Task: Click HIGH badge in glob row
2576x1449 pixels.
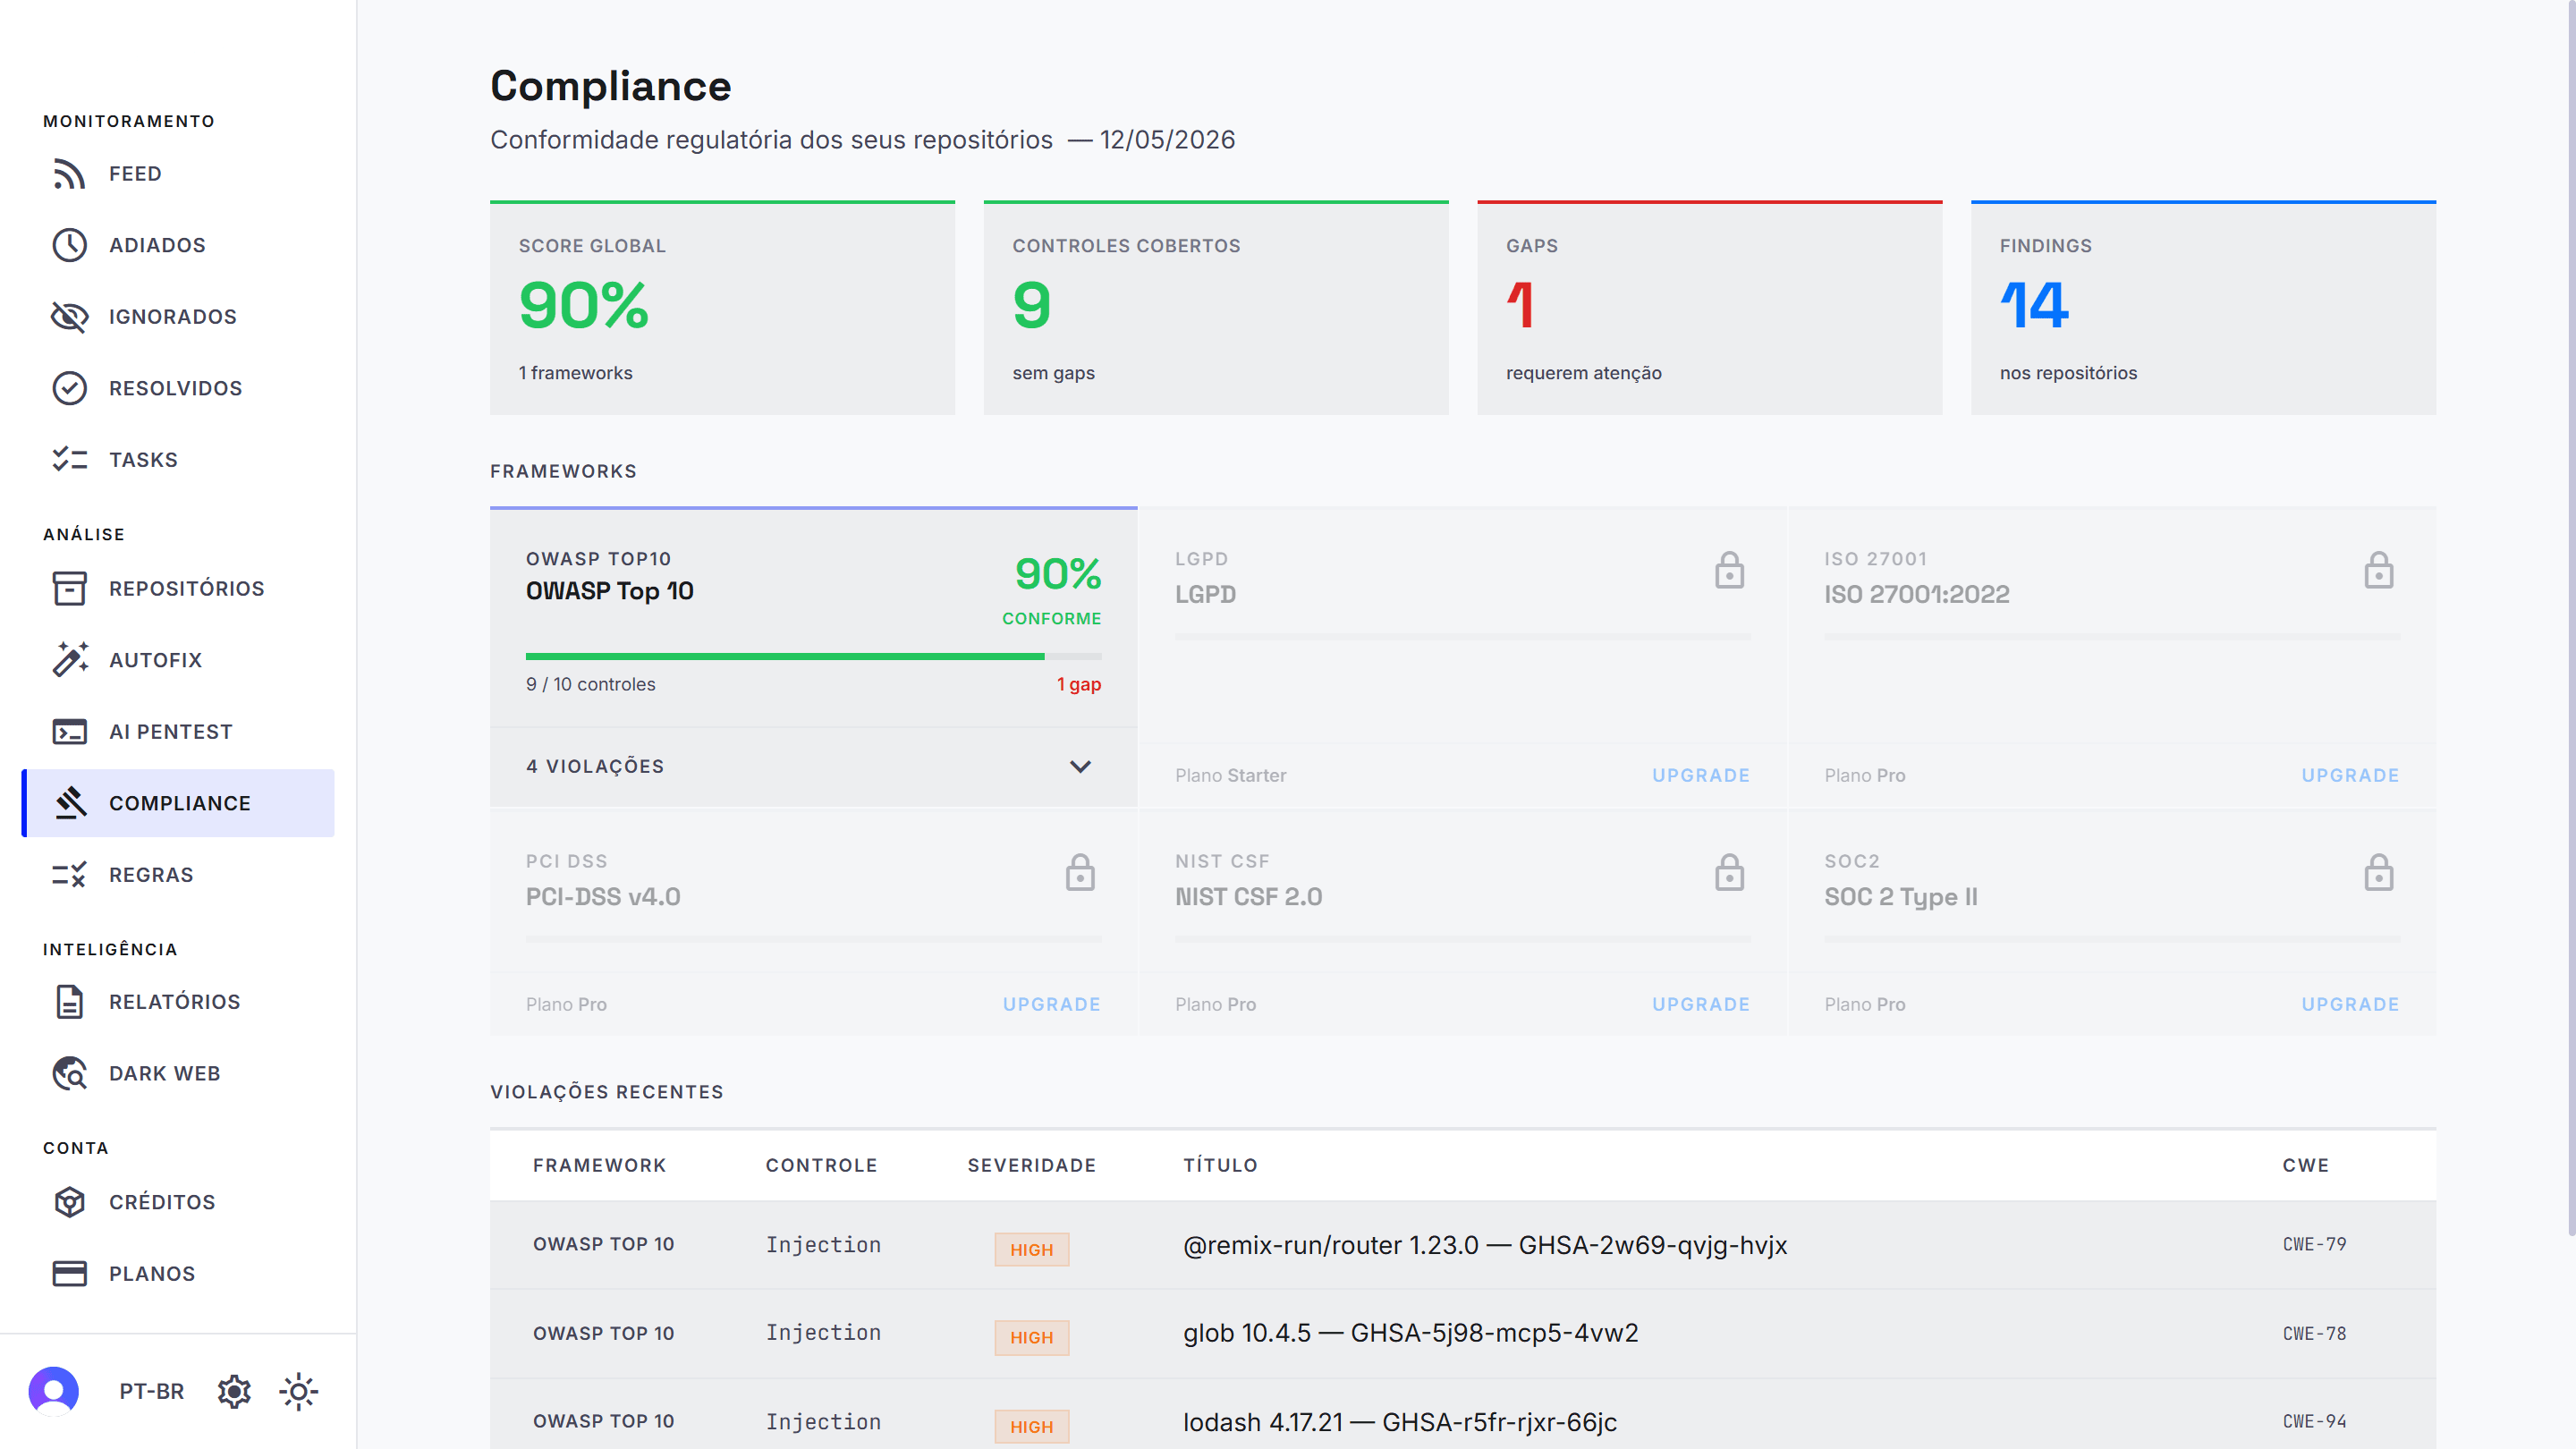Action: click(x=1031, y=1337)
